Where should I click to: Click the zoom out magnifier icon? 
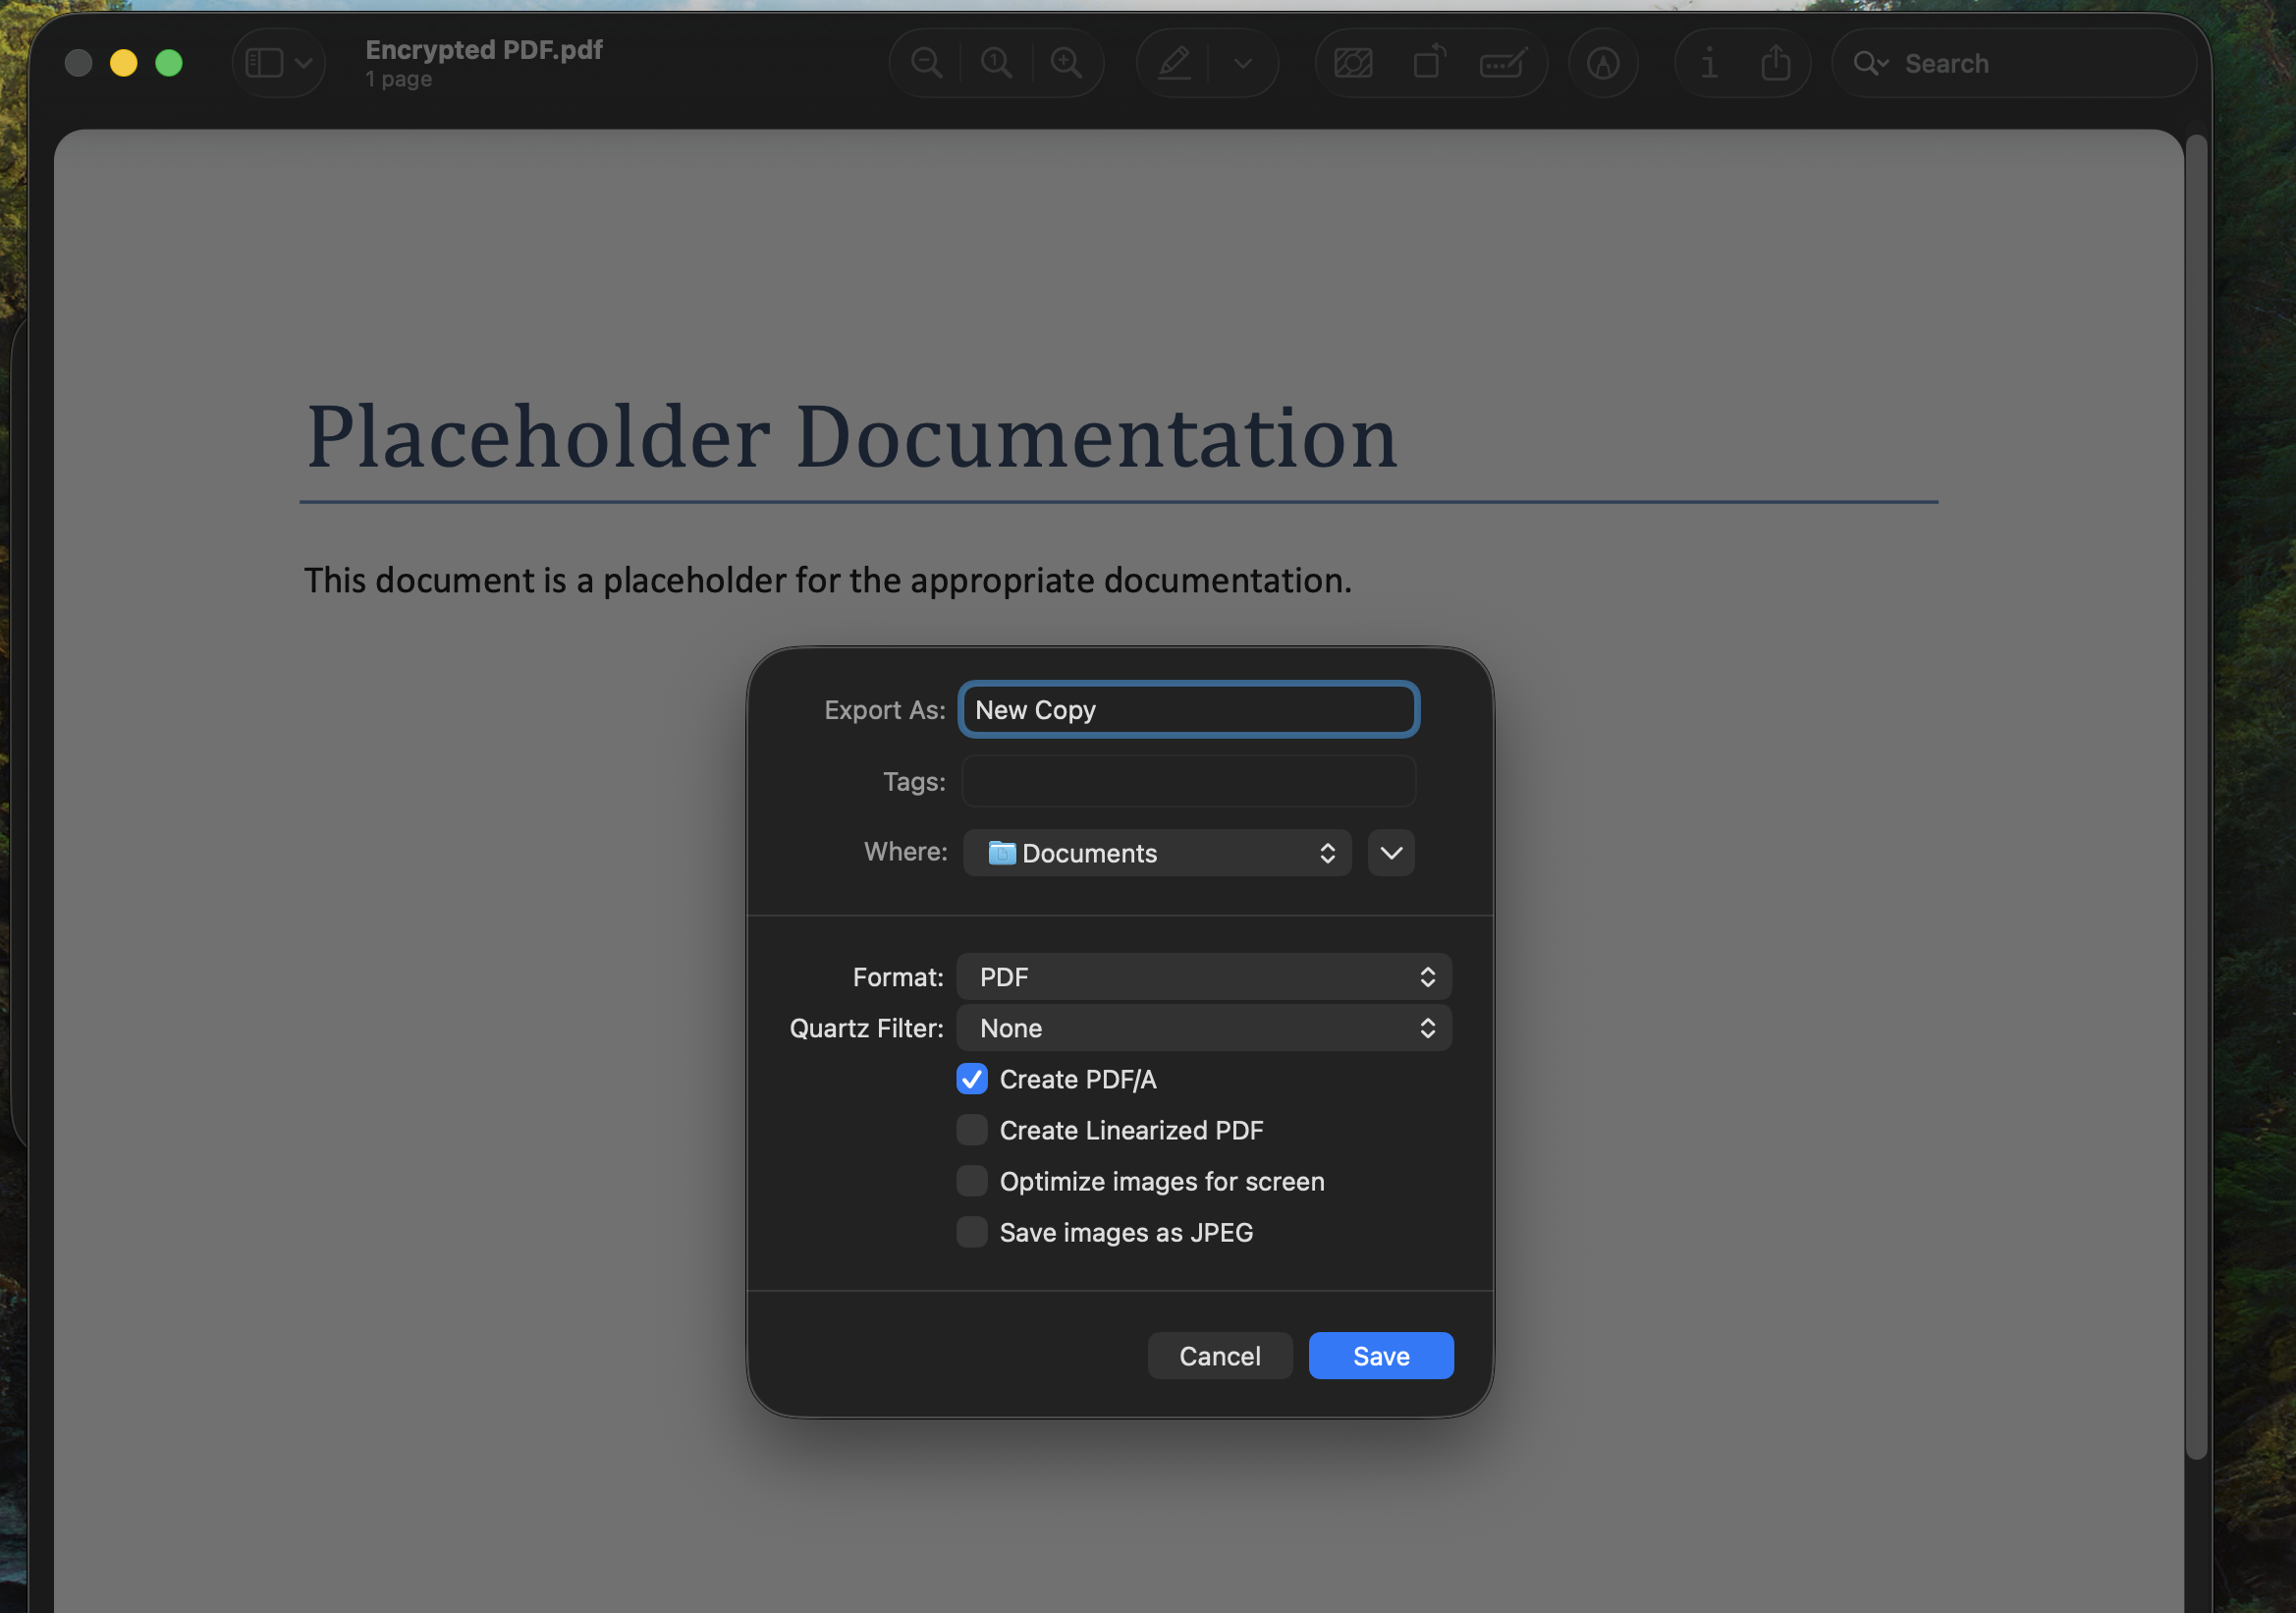pyautogui.click(x=926, y=63)
